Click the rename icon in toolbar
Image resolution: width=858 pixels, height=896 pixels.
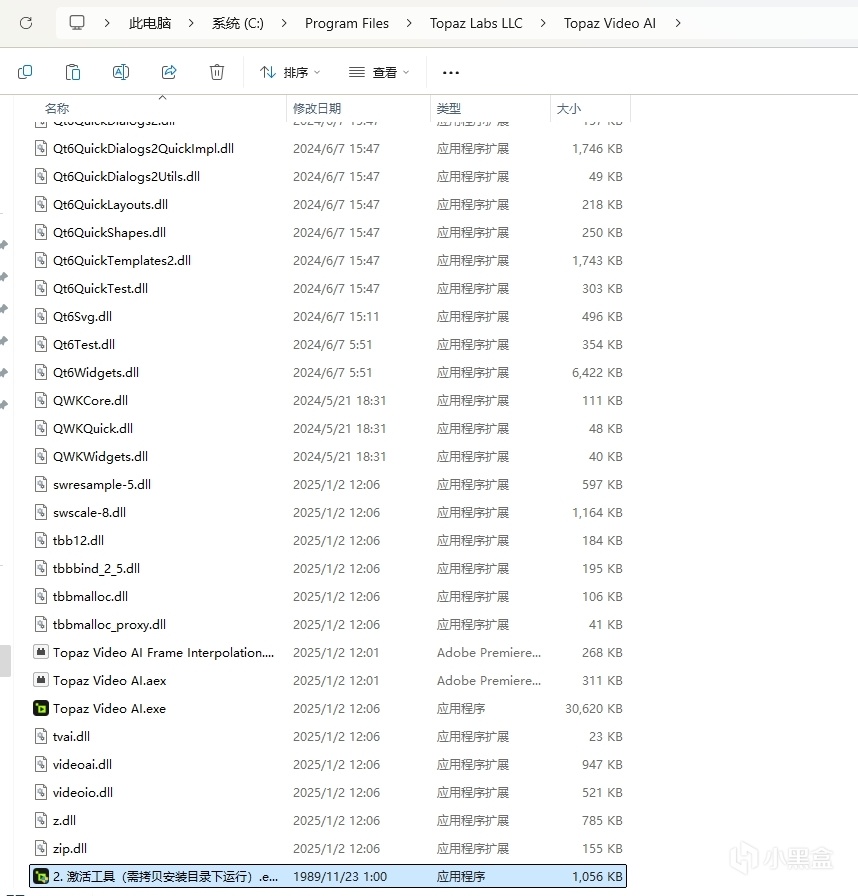click(x=121, y=72)
